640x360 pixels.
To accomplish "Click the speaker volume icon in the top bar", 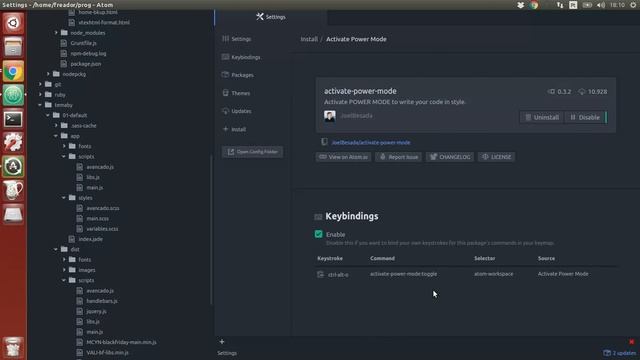I will pos(601,5).
